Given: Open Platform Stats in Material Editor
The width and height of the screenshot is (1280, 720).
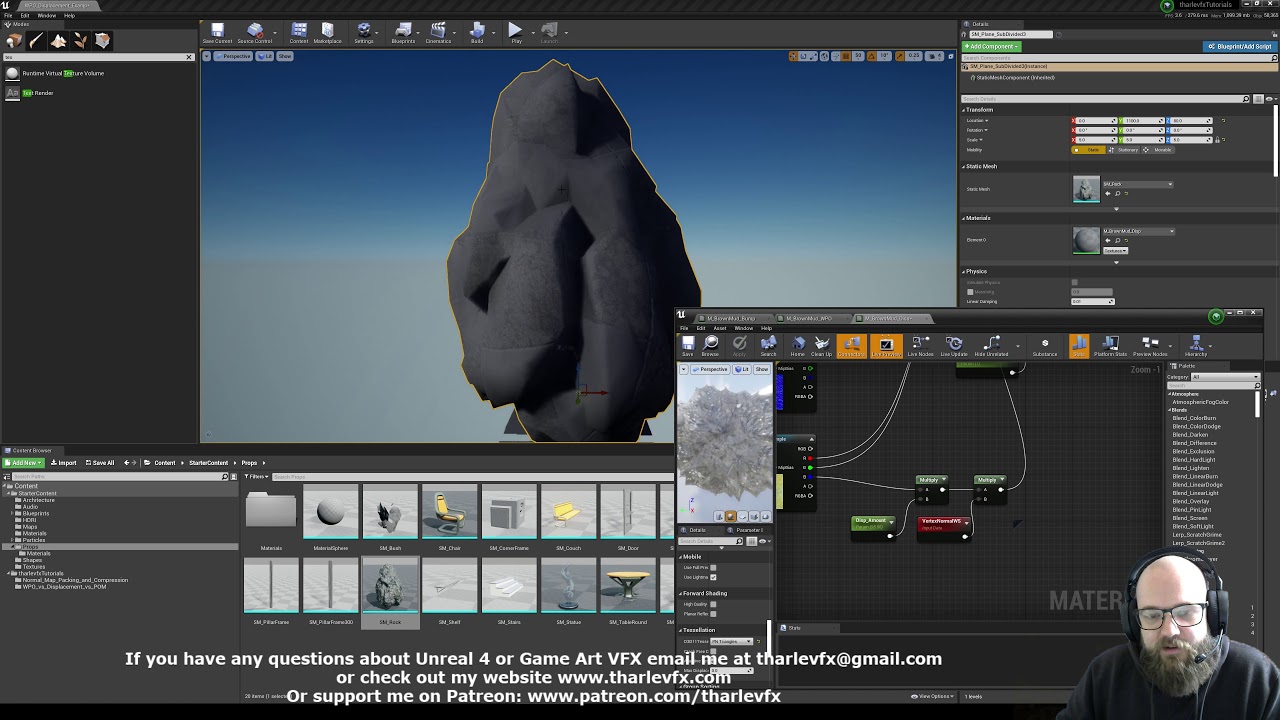Looking at the screenshot, I should (x=1110, y=347).
